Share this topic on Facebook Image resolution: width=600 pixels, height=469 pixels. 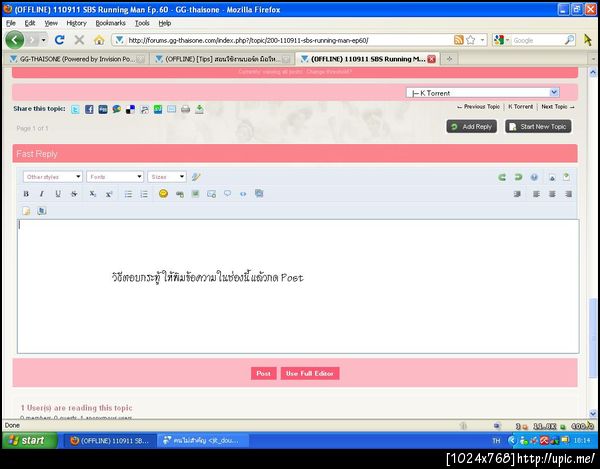(89, 109)
